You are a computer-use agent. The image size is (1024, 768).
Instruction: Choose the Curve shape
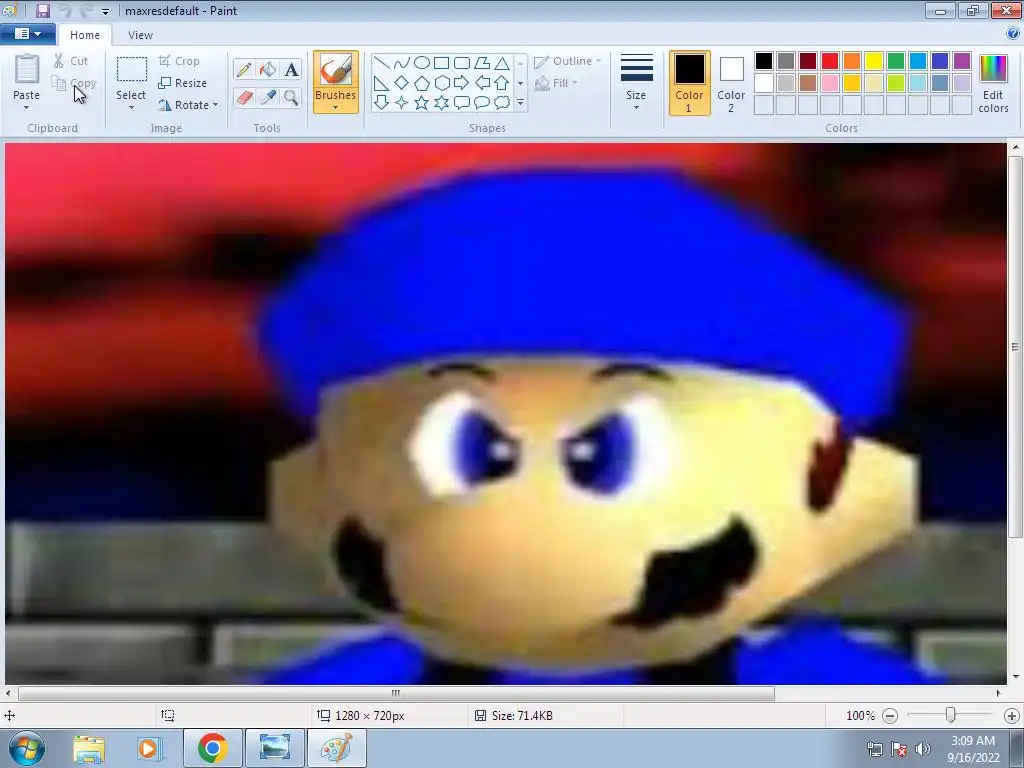[402, 63]
